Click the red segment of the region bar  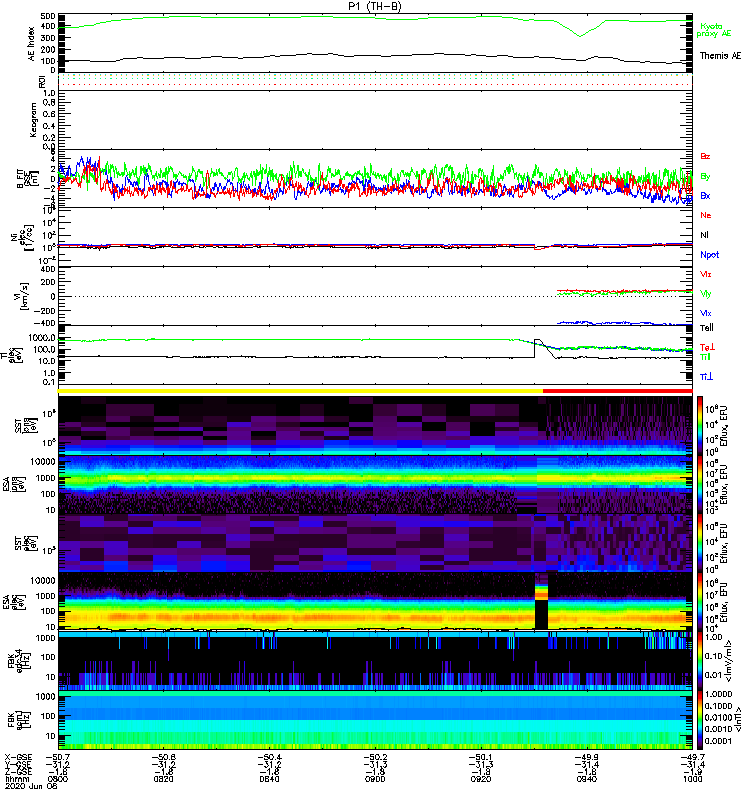pyautogui.click(x=618, y=391)
